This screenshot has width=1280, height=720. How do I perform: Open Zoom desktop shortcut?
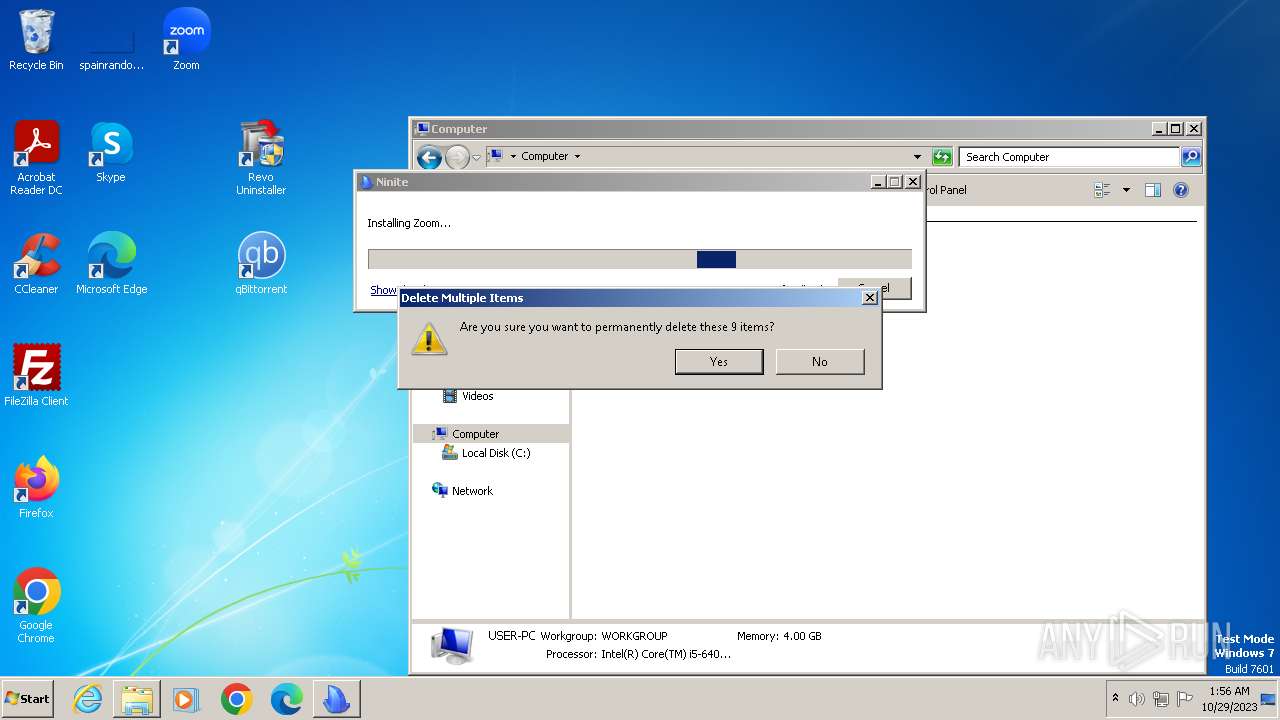[x=186, y=40]
